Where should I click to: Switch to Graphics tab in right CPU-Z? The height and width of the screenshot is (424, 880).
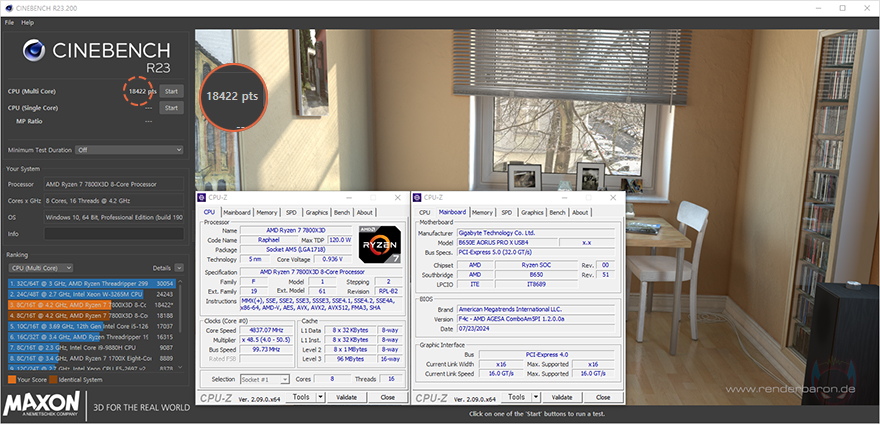(x=532, y=212)
